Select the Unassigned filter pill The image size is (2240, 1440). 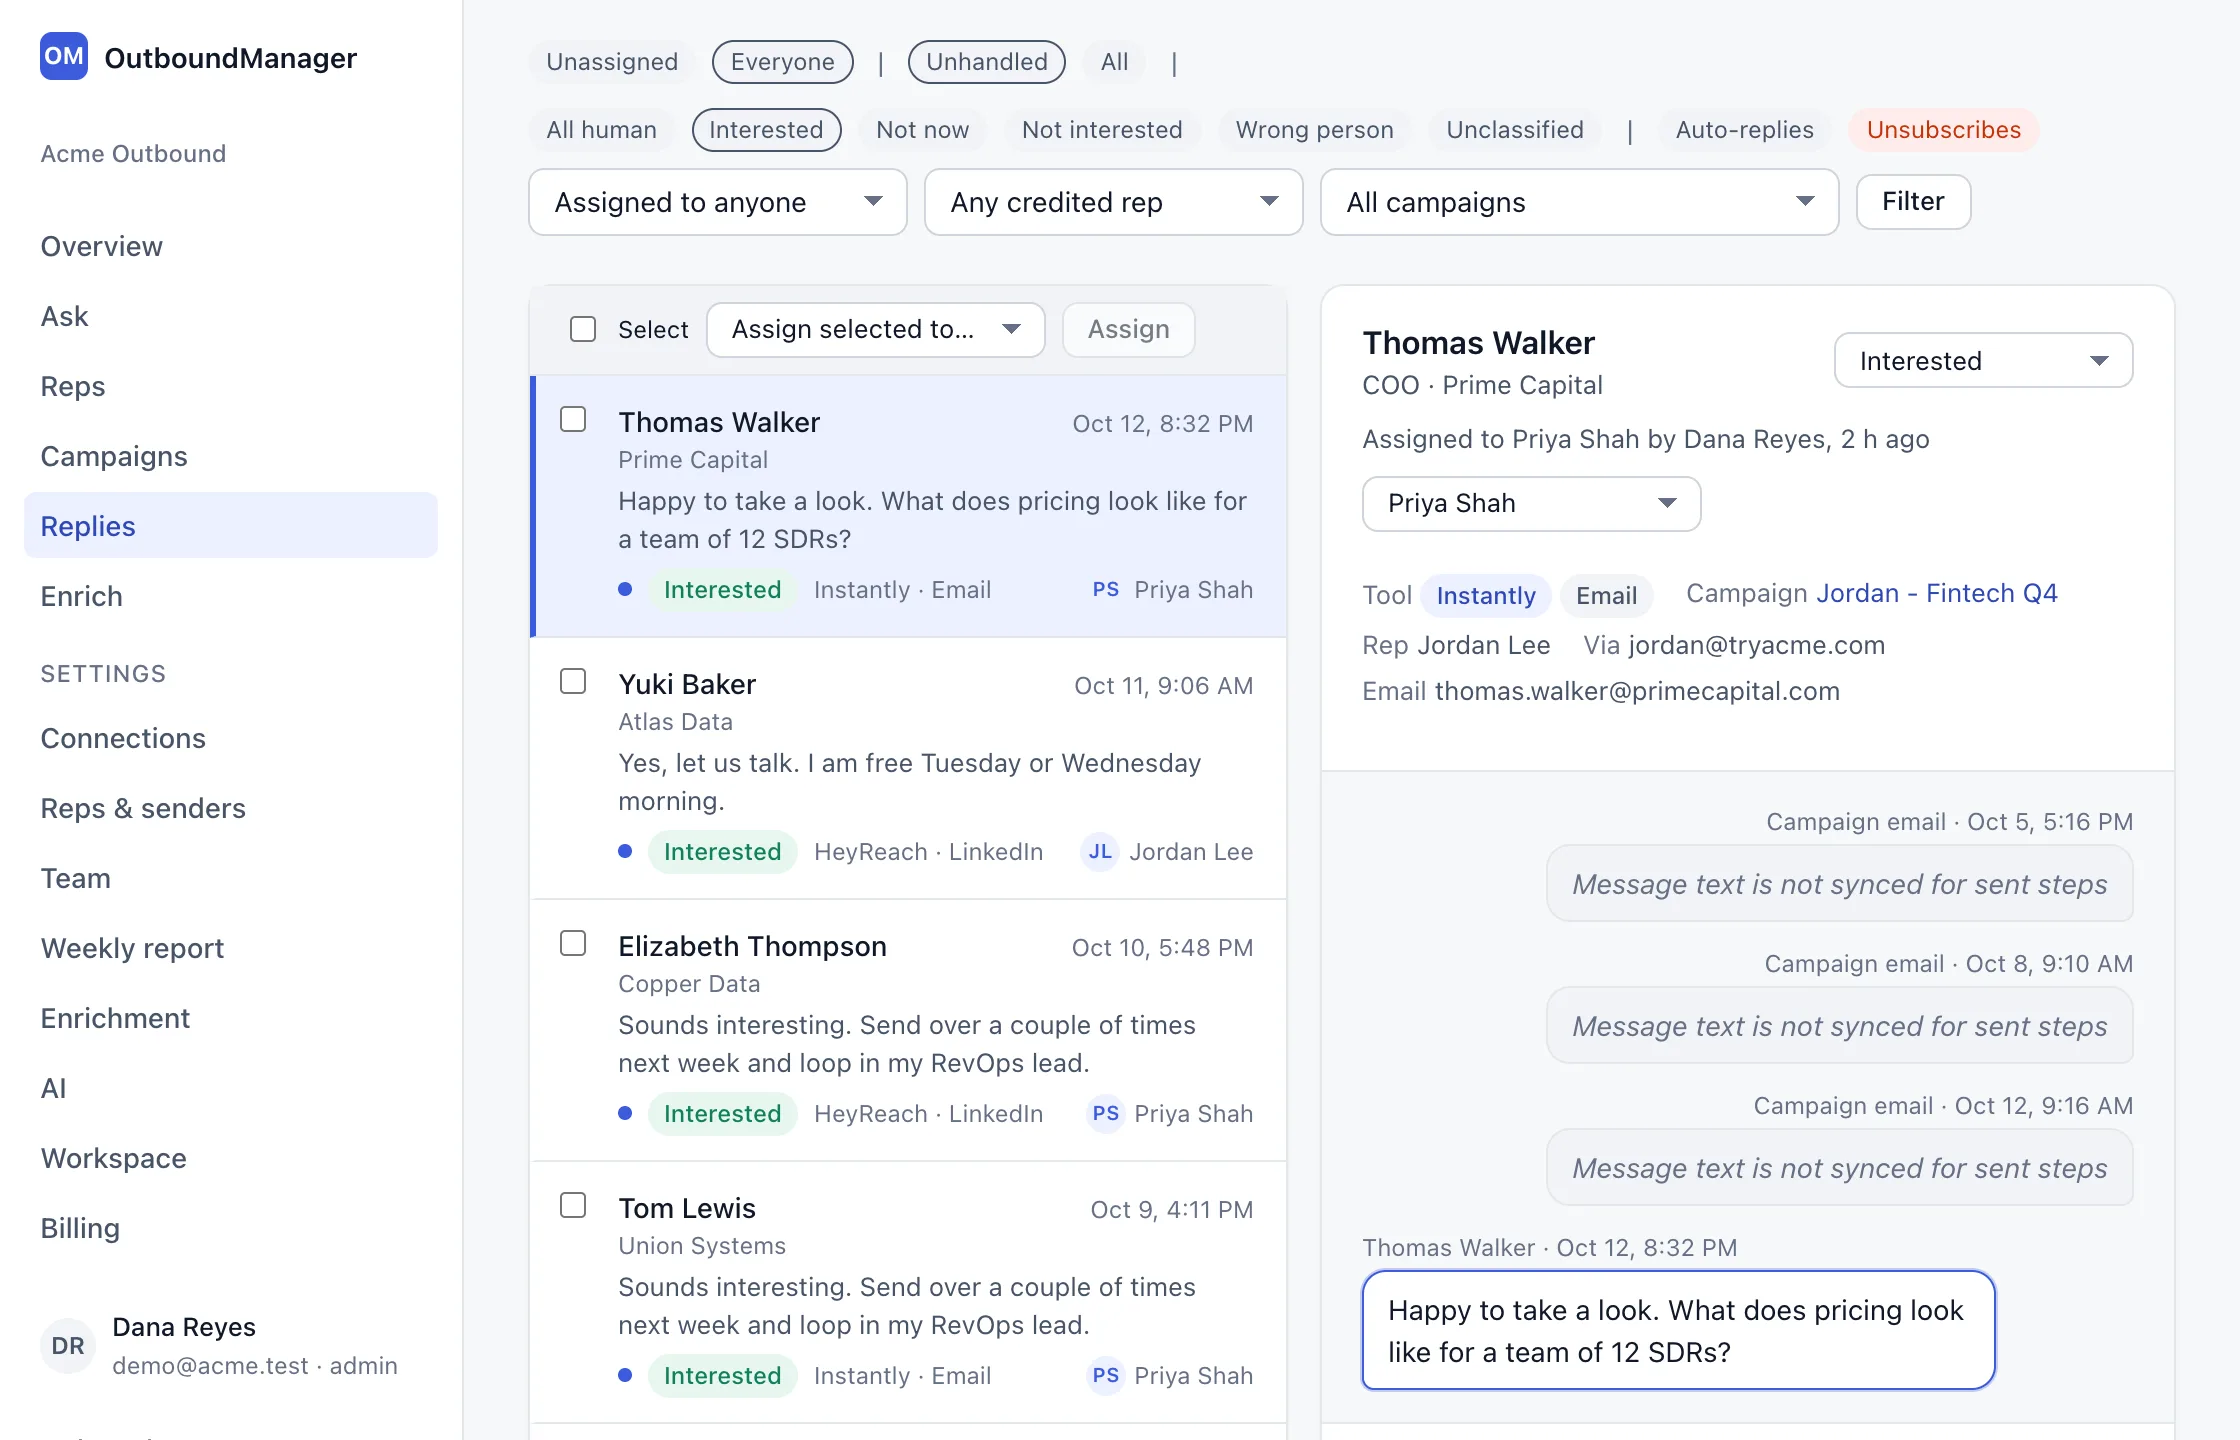[612, 62]
